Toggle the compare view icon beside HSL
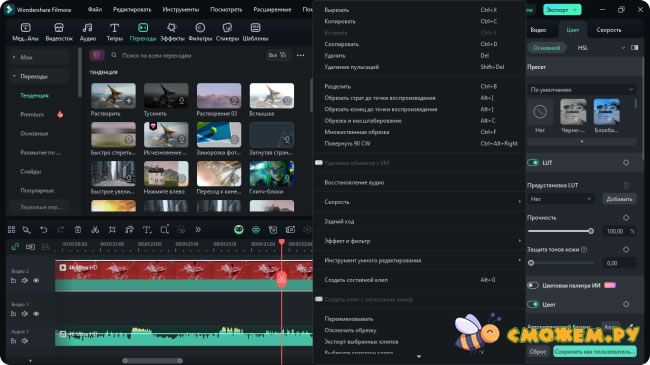 (x=635, y=48)
